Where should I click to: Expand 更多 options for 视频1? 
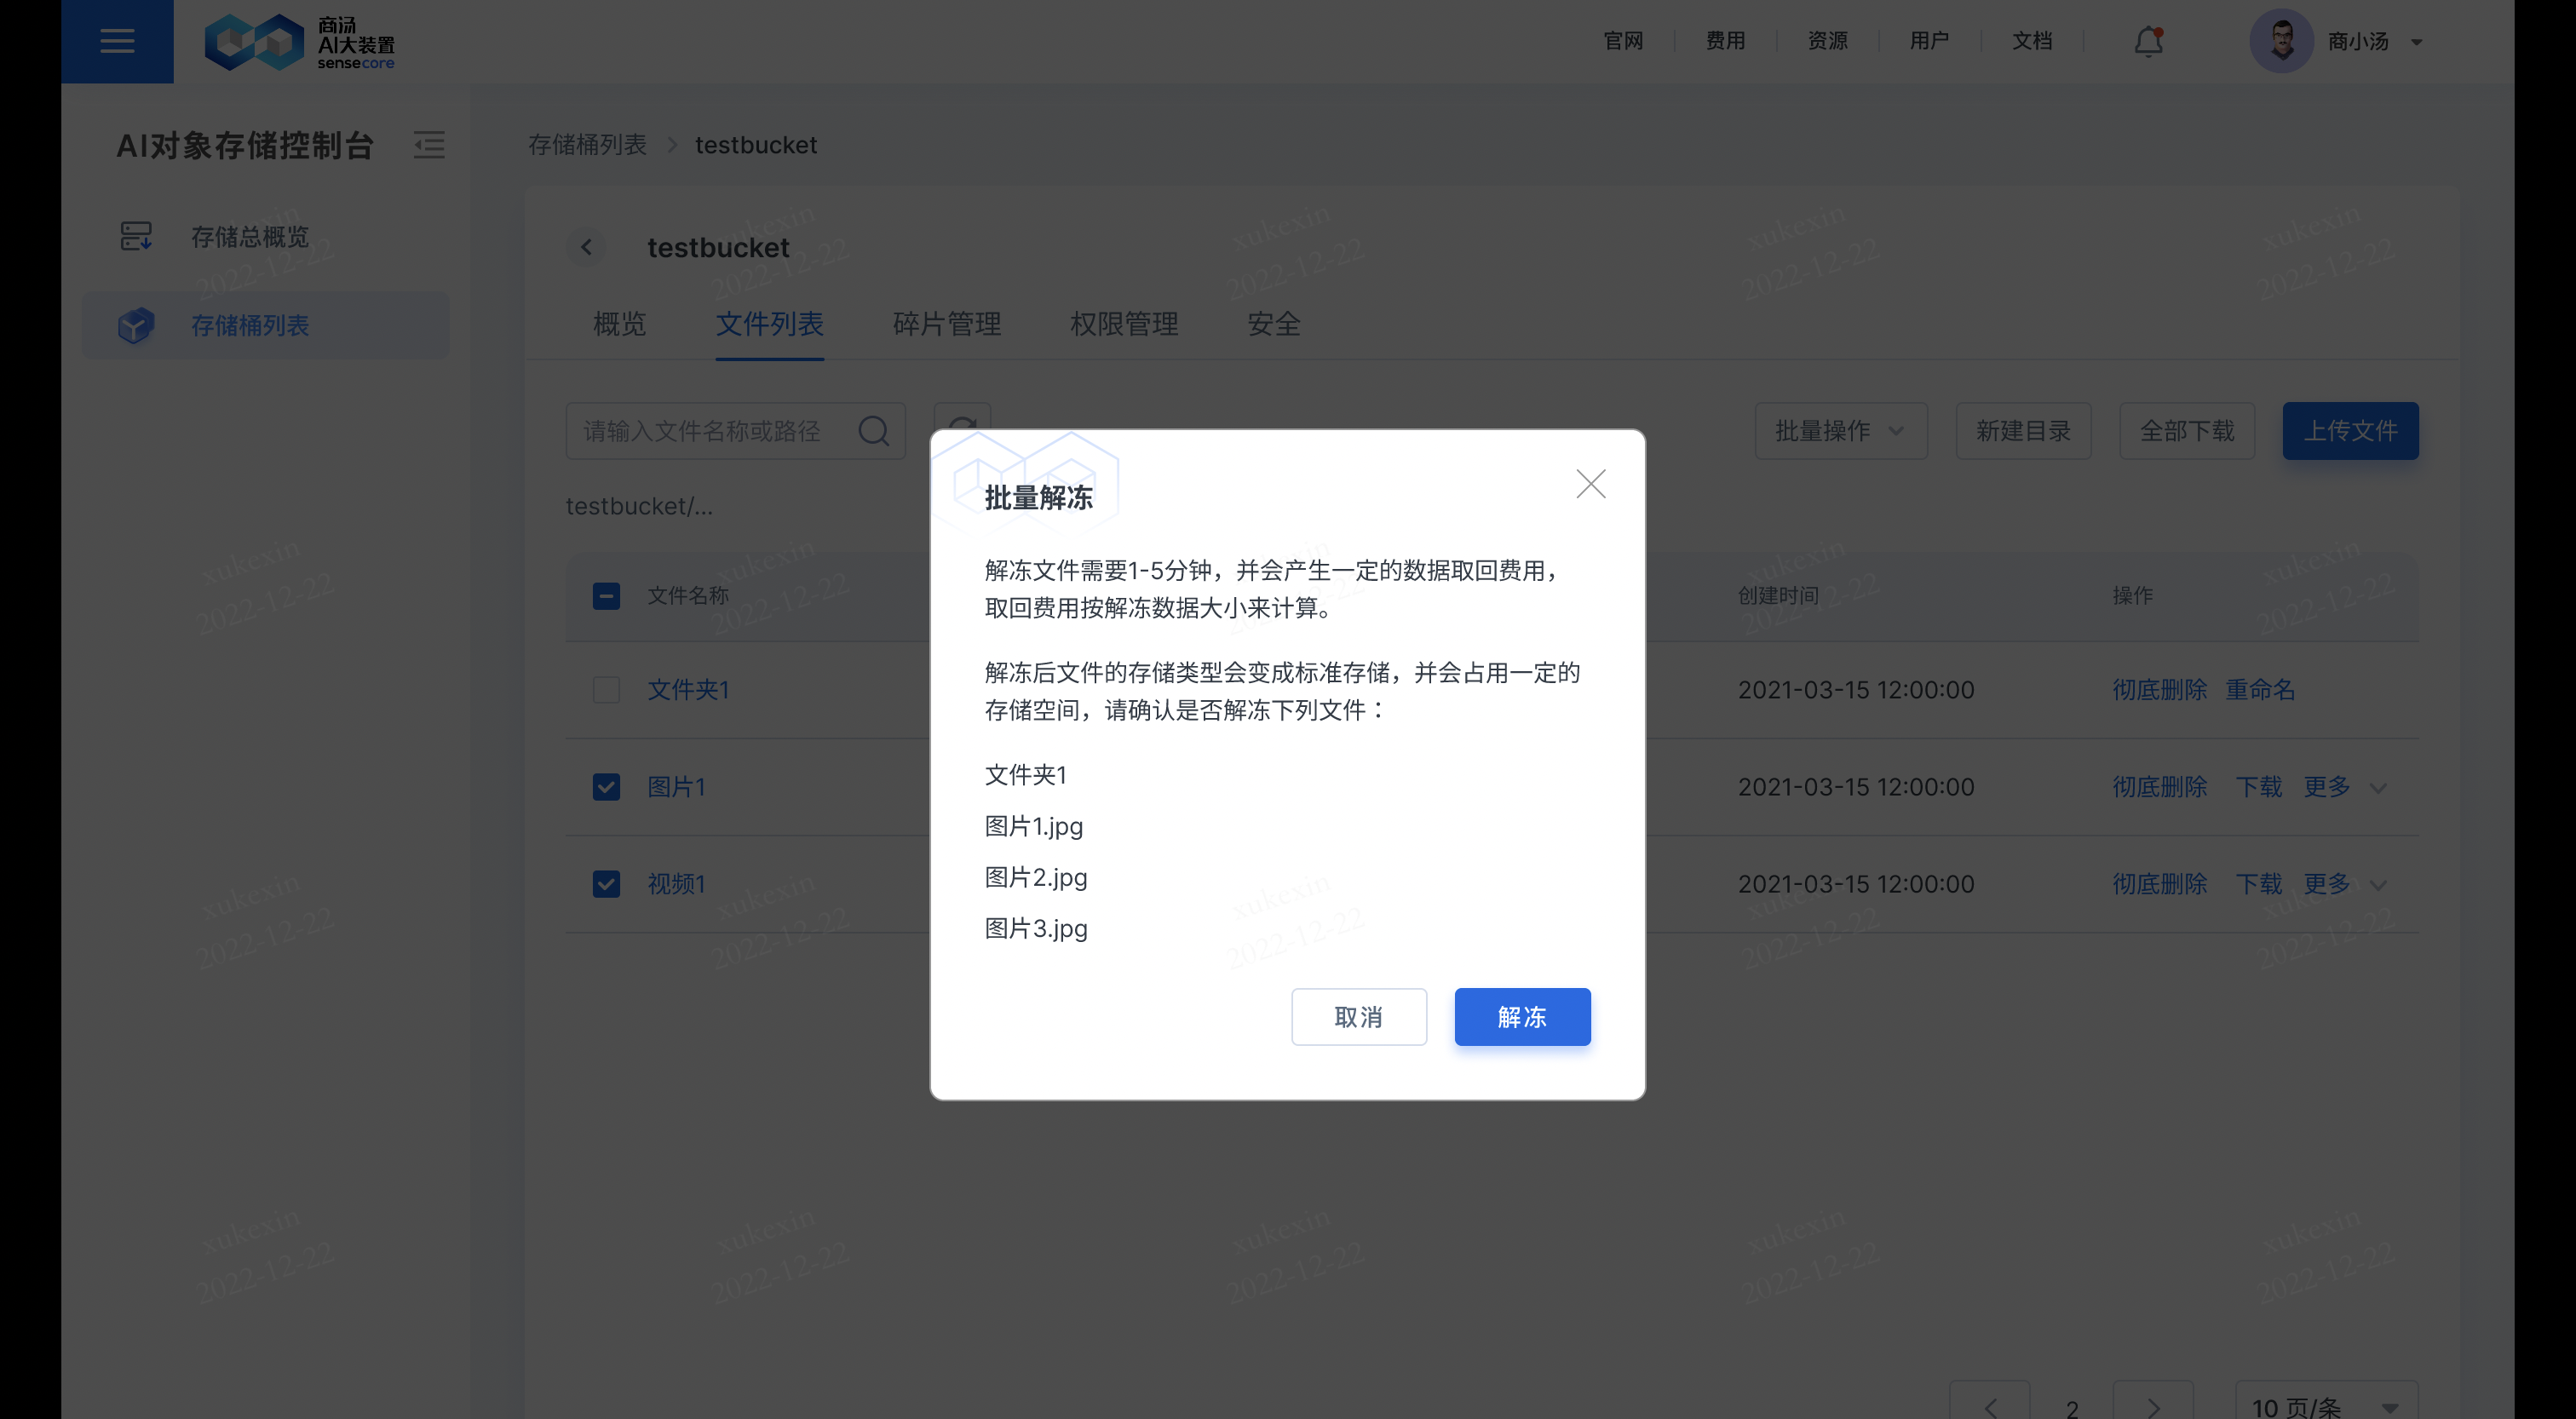(x=2325, y=884)
